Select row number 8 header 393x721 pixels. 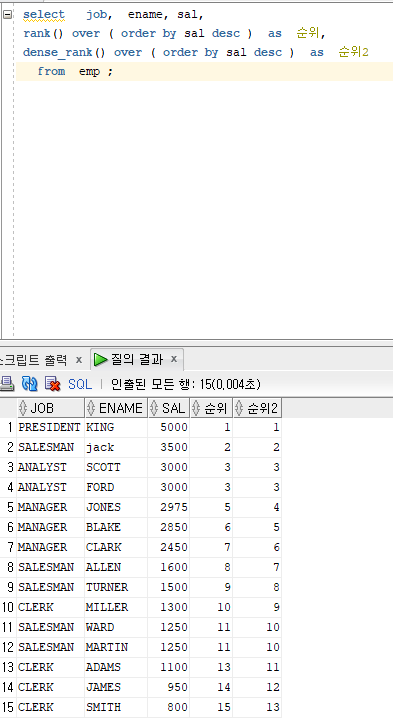[x=8, y=567]
